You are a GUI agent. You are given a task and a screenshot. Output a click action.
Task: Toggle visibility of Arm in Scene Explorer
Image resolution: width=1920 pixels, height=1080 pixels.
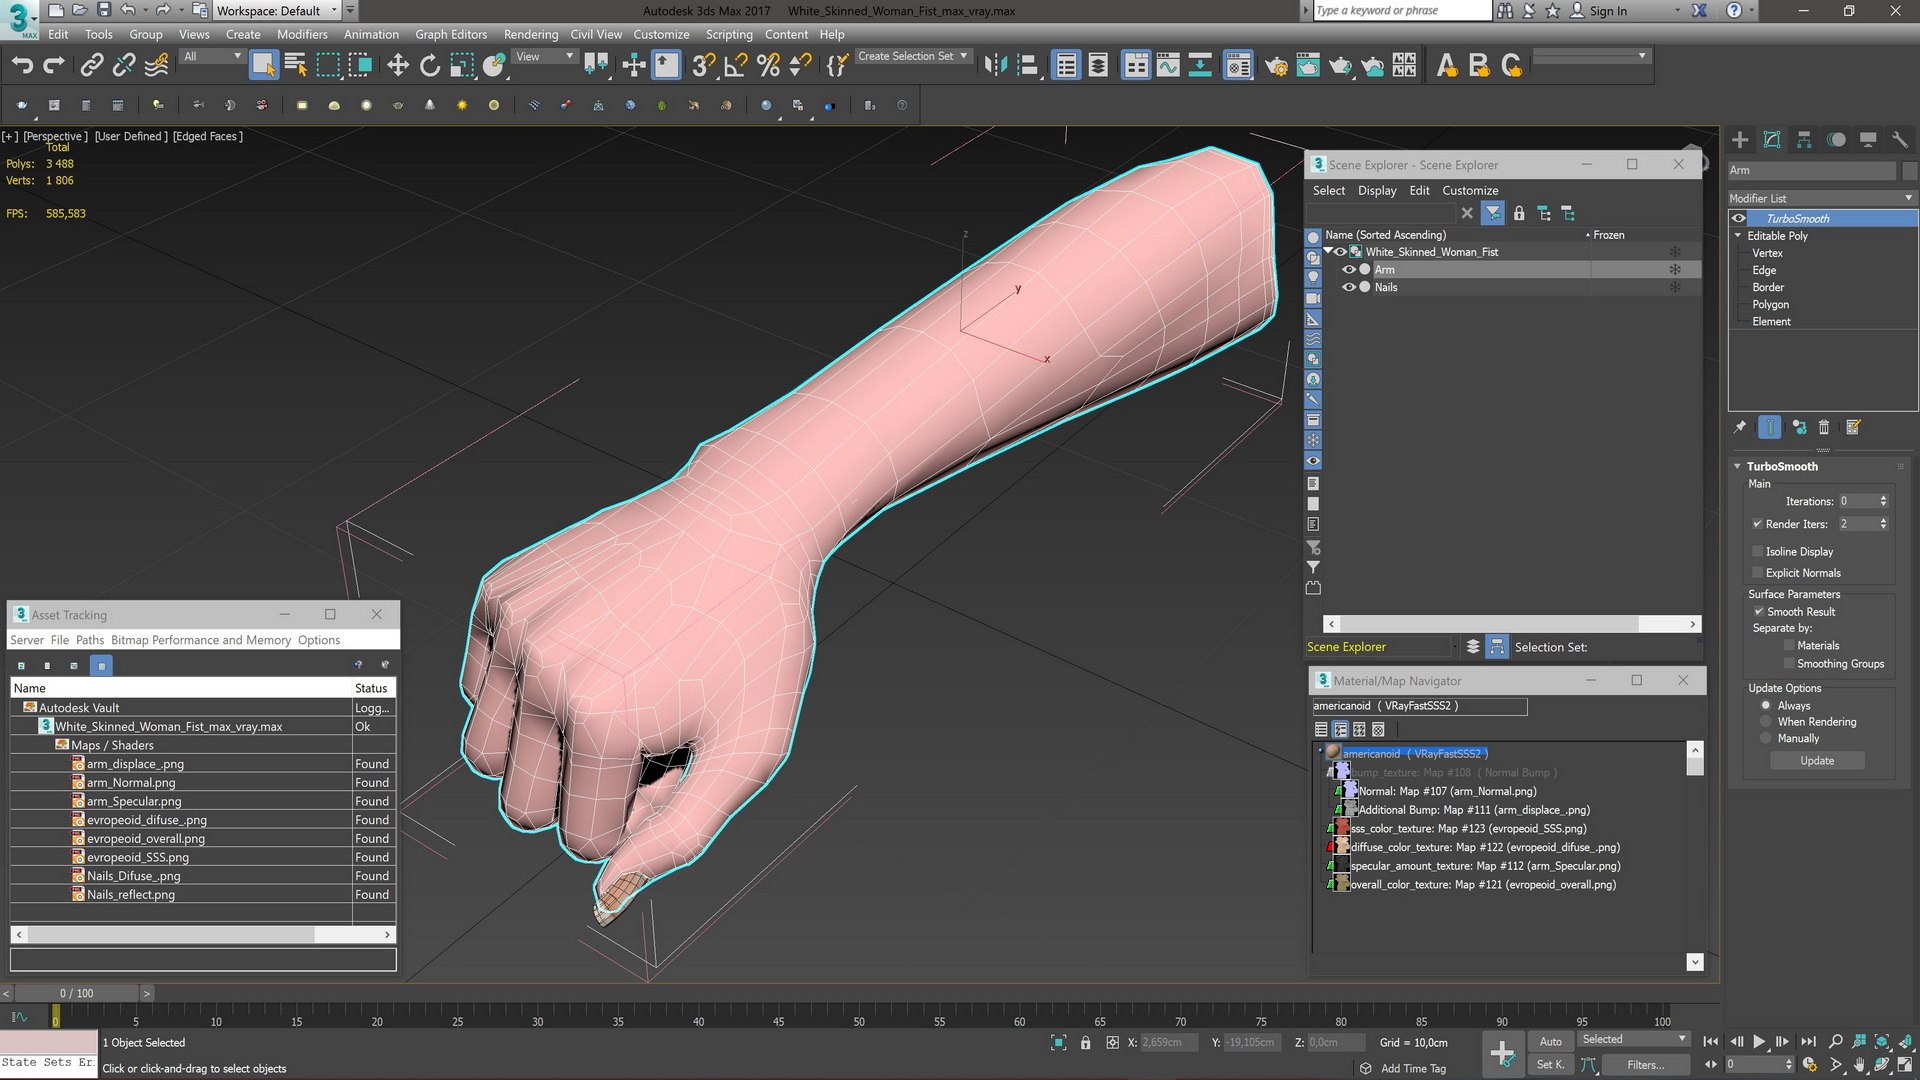point(1349,270)
